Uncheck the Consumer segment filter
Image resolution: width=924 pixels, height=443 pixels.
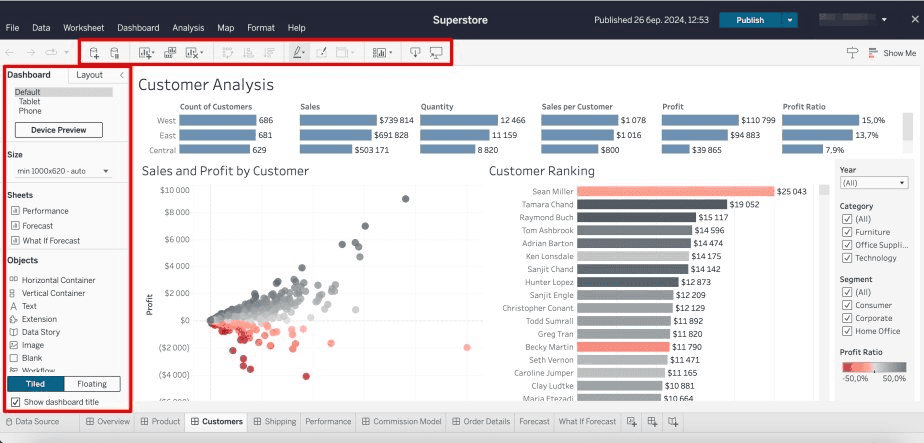point(847,305)
